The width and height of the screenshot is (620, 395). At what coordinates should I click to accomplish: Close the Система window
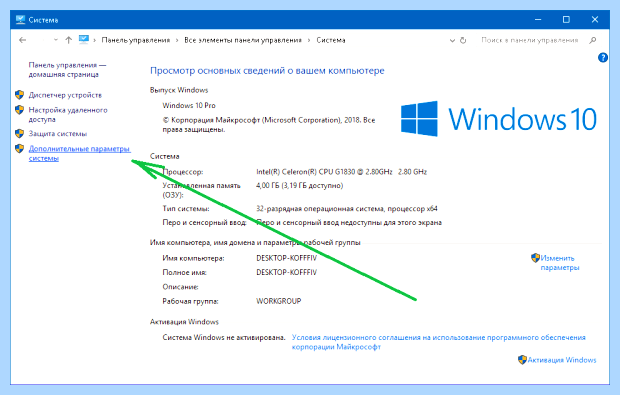click(x=595, y=19)
